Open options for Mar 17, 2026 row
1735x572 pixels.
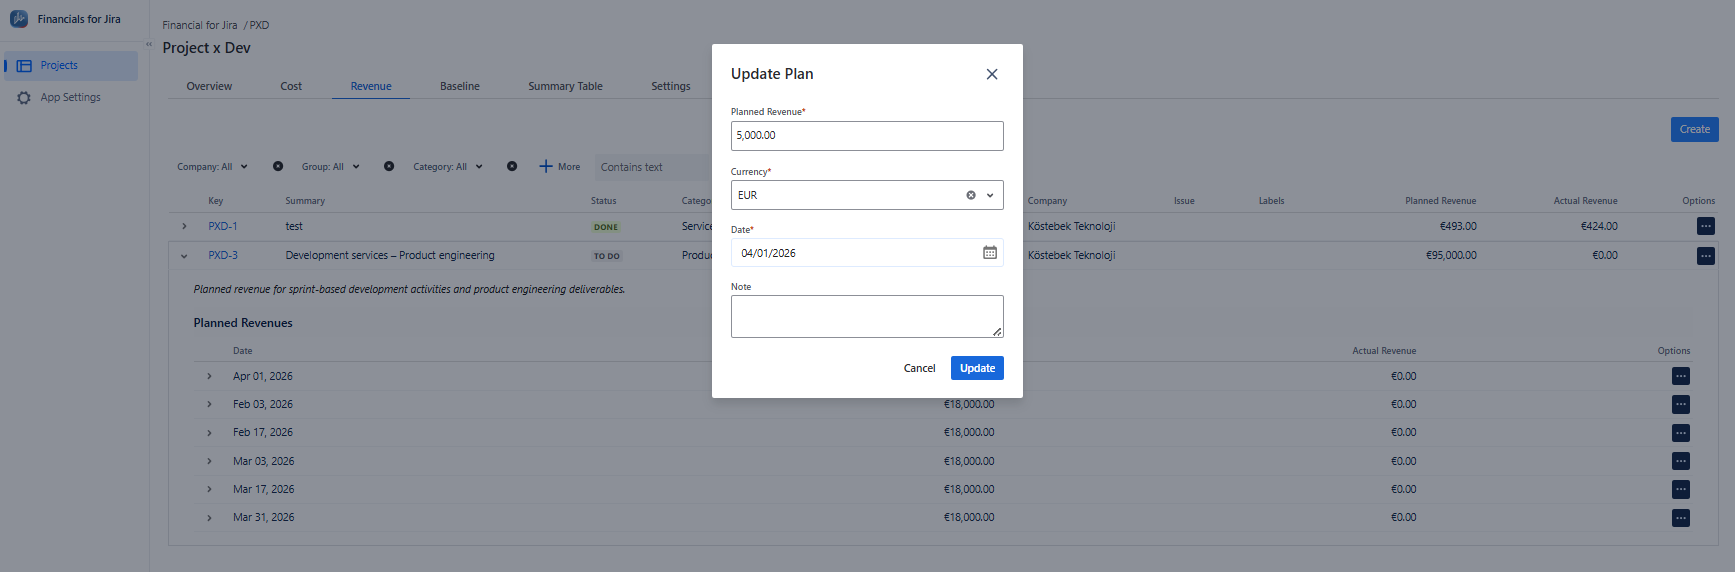pos(1681,489)
